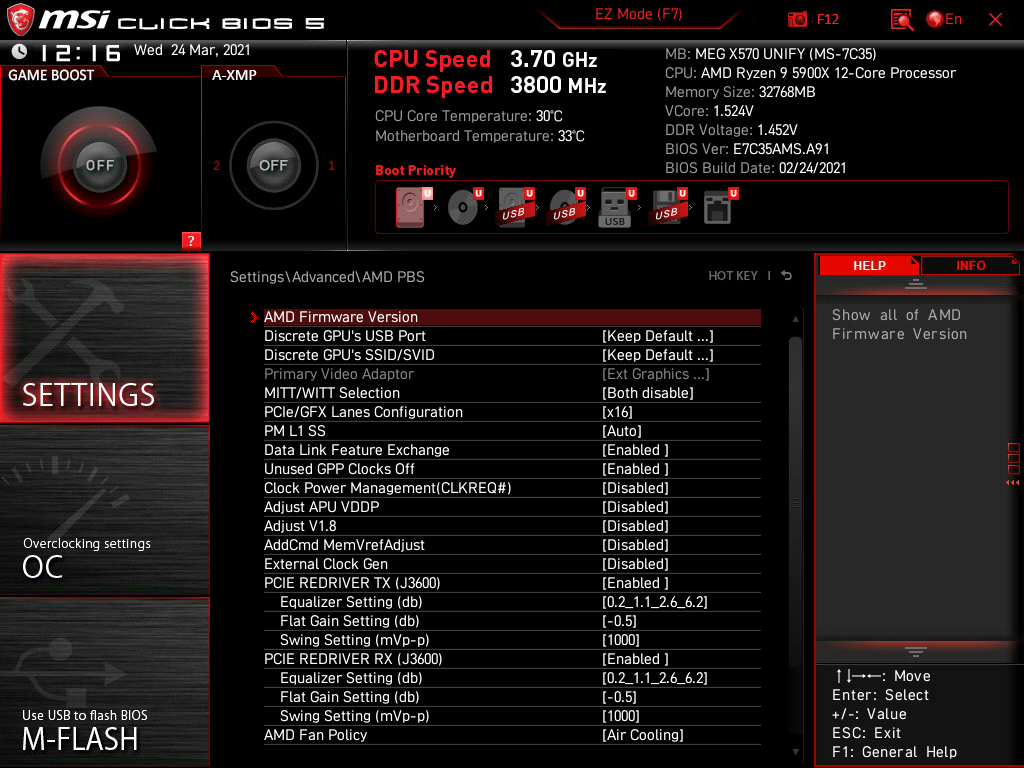Close the BIOS with the red X
Viewport: 1024px width, 768px height.
pos(995,20)
